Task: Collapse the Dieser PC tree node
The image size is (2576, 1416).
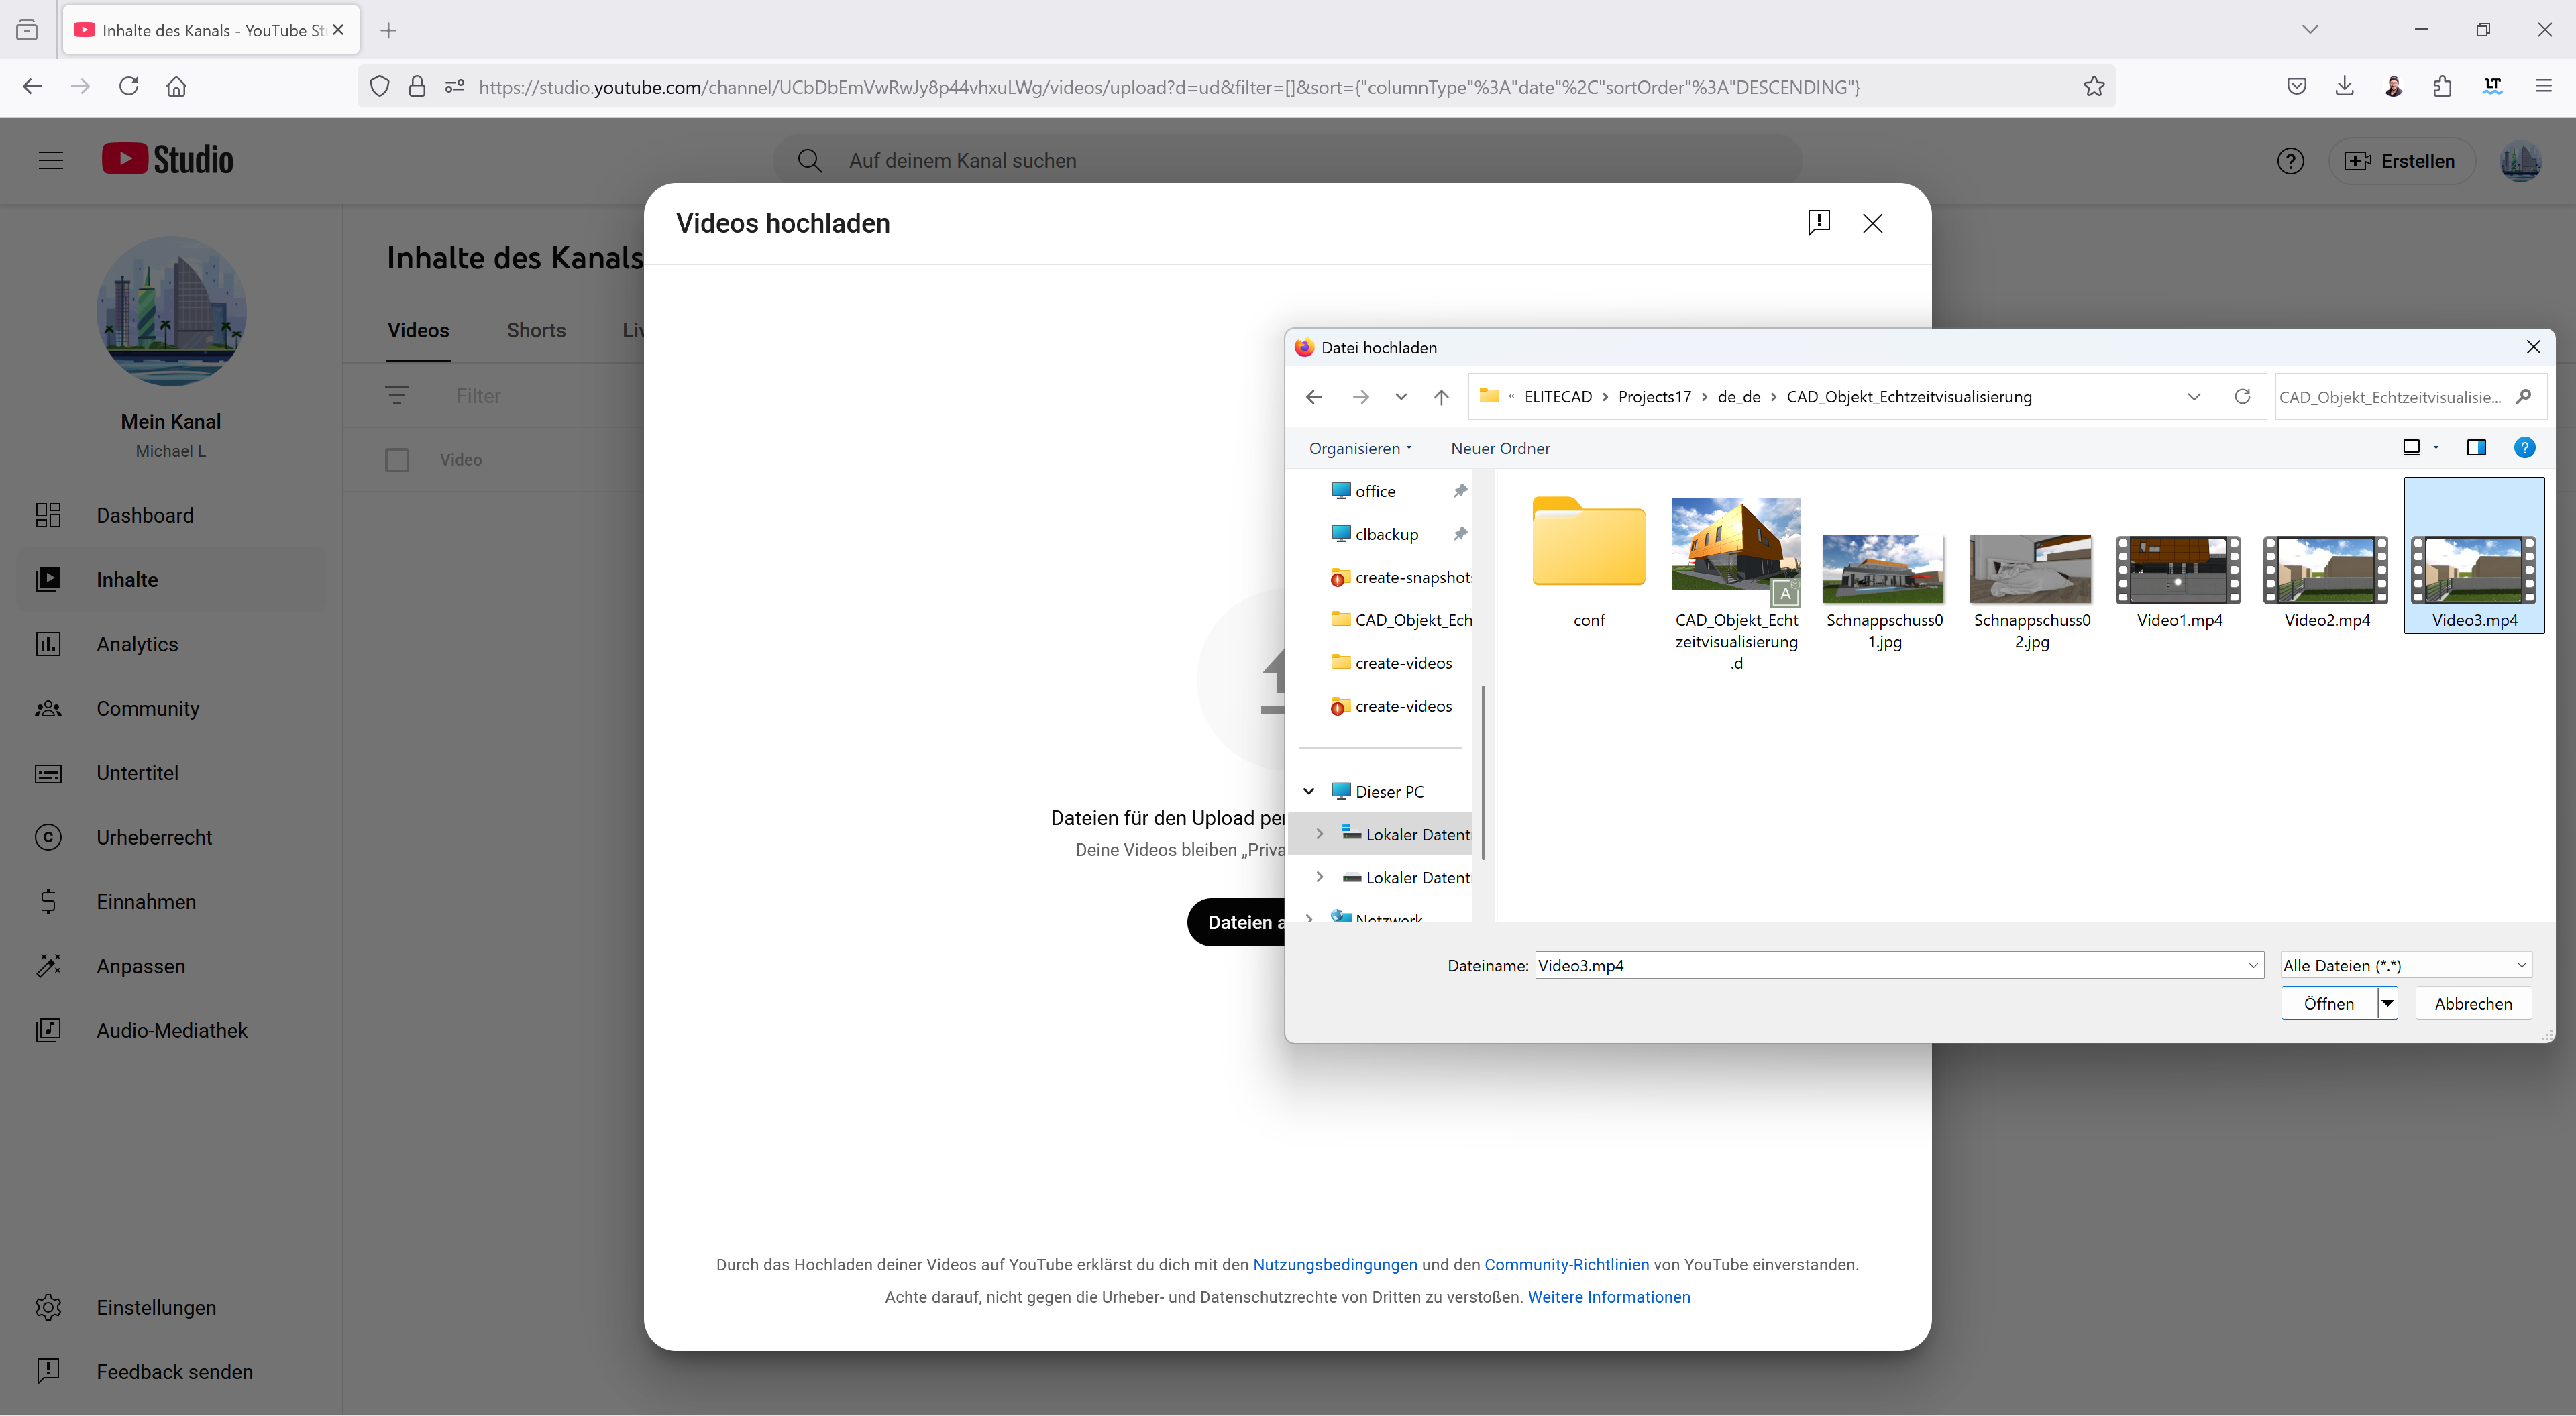Action: pos(1308,791)
